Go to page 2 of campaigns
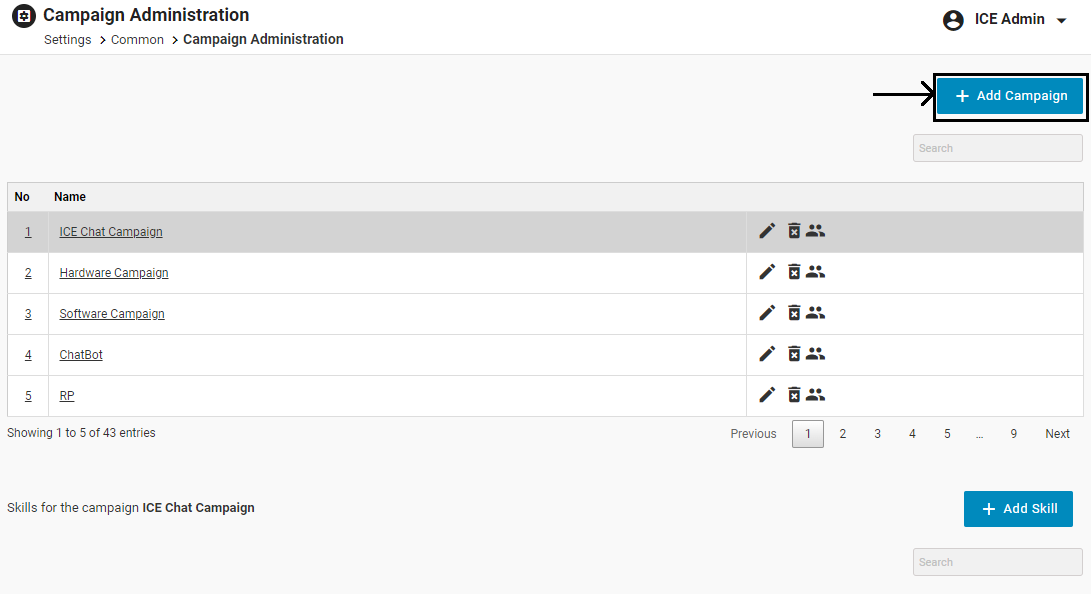 pyautogui.click(x=843, y=434)
